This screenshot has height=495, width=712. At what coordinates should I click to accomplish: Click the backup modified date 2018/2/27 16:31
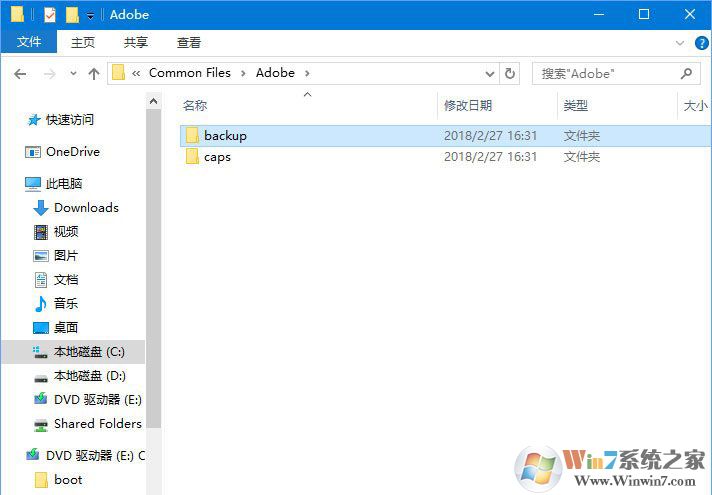tap(490, 136)
